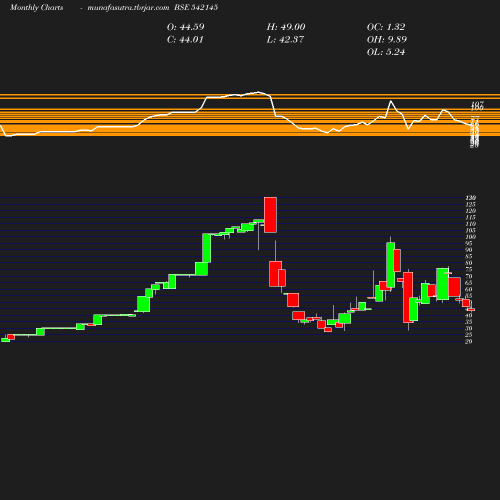The width and height of the screenshot is (500, 500).
Task: Click the "OC: 1.32" reading
Action: (386, 27)
